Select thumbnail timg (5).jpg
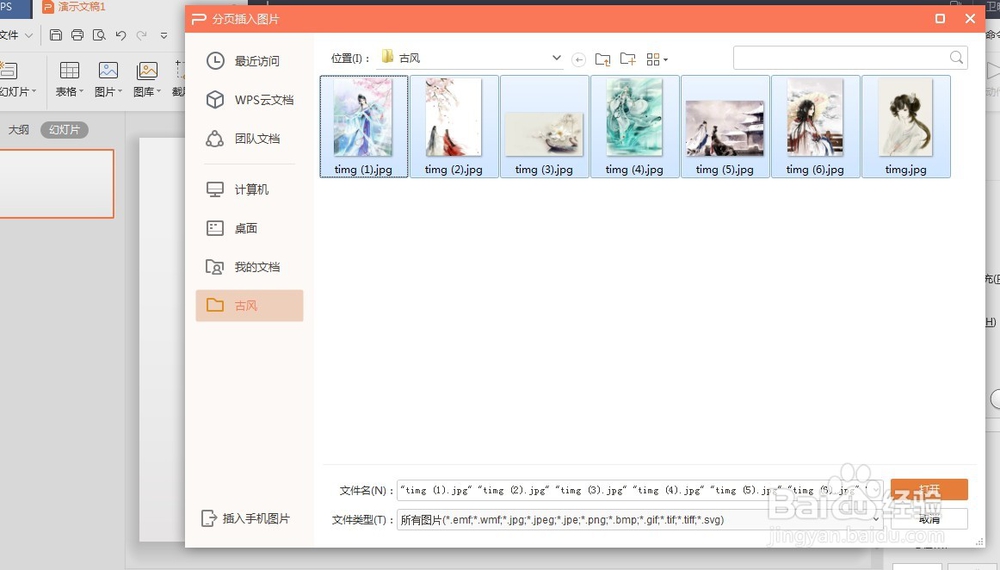This screenshot has width=1000, height=570. coord(725,126)
